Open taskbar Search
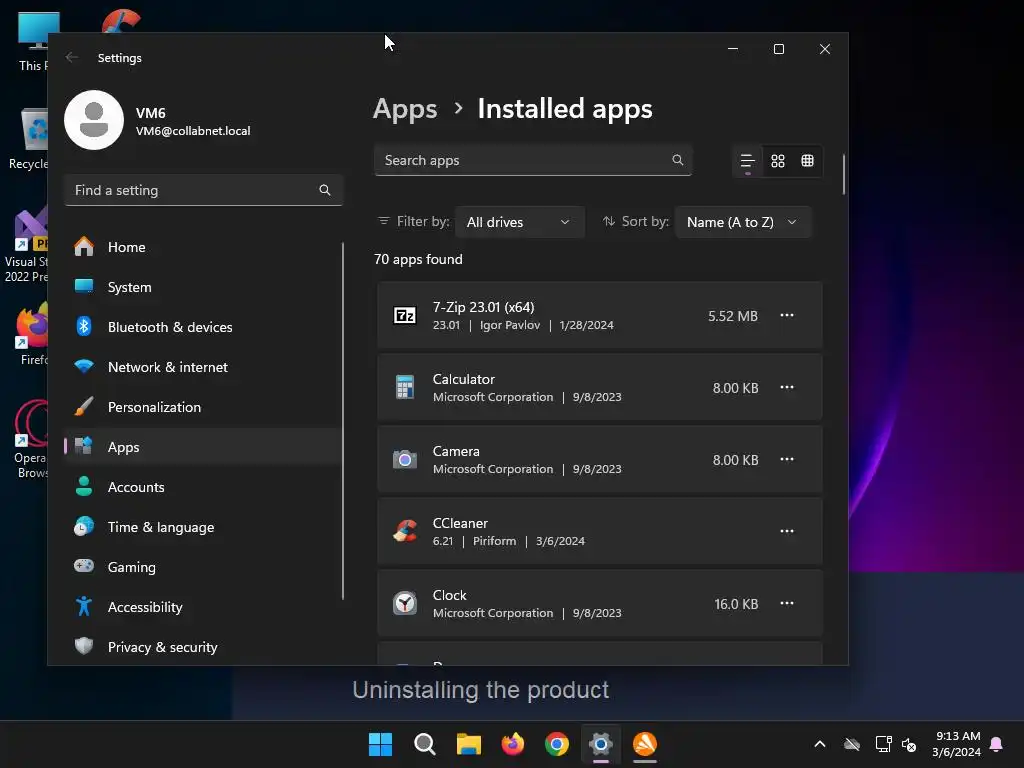Image resolution: width=1024 pixels, height=768 pixels. tap(424, 744)
